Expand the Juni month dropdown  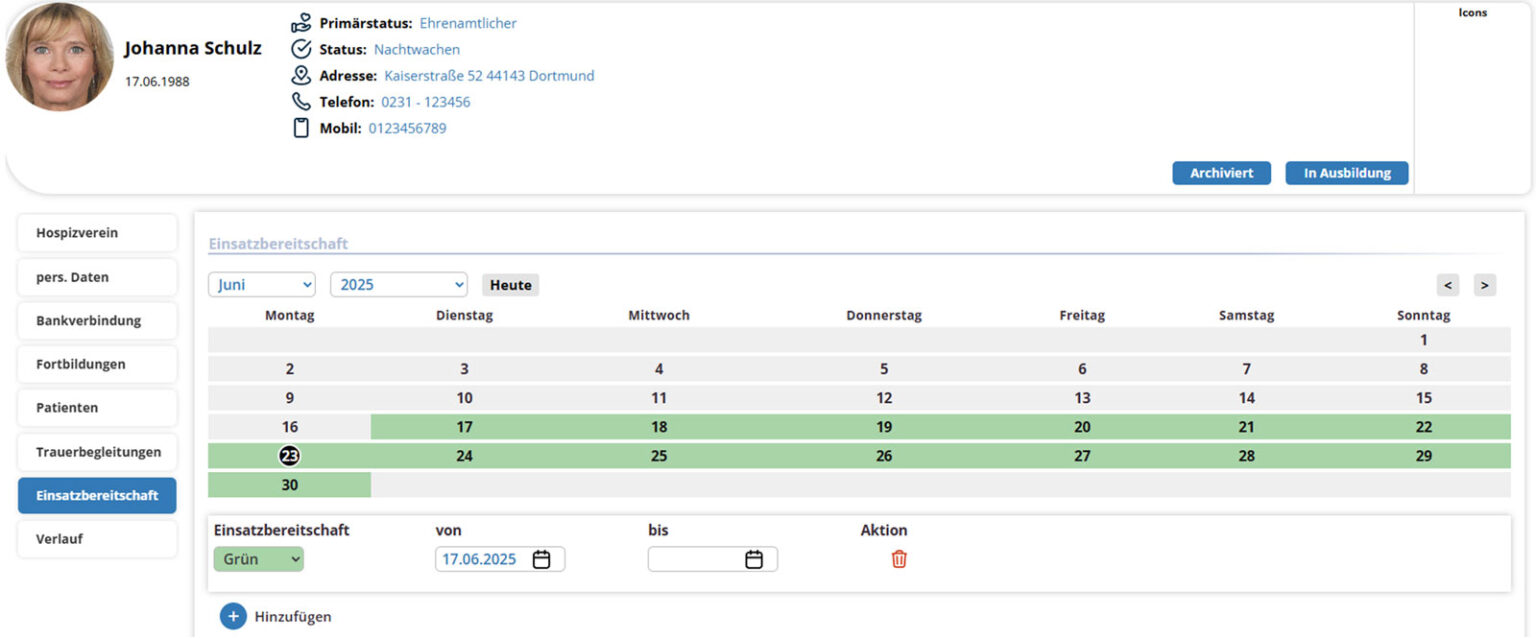(261, 285)
